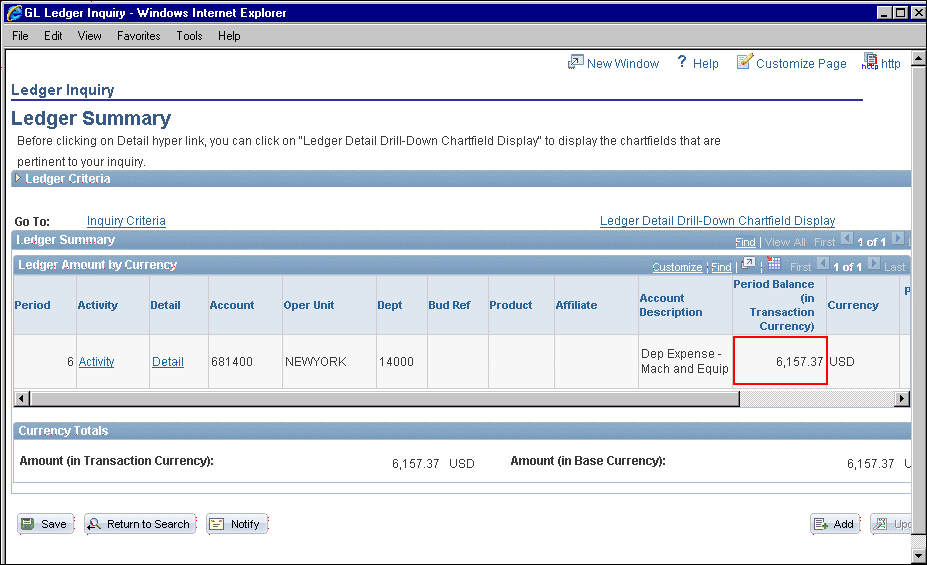Open Ledger Detail Drill-Down Chartfield Display link
The width and height of the screenshot is (927, 565).
(717, 221)
